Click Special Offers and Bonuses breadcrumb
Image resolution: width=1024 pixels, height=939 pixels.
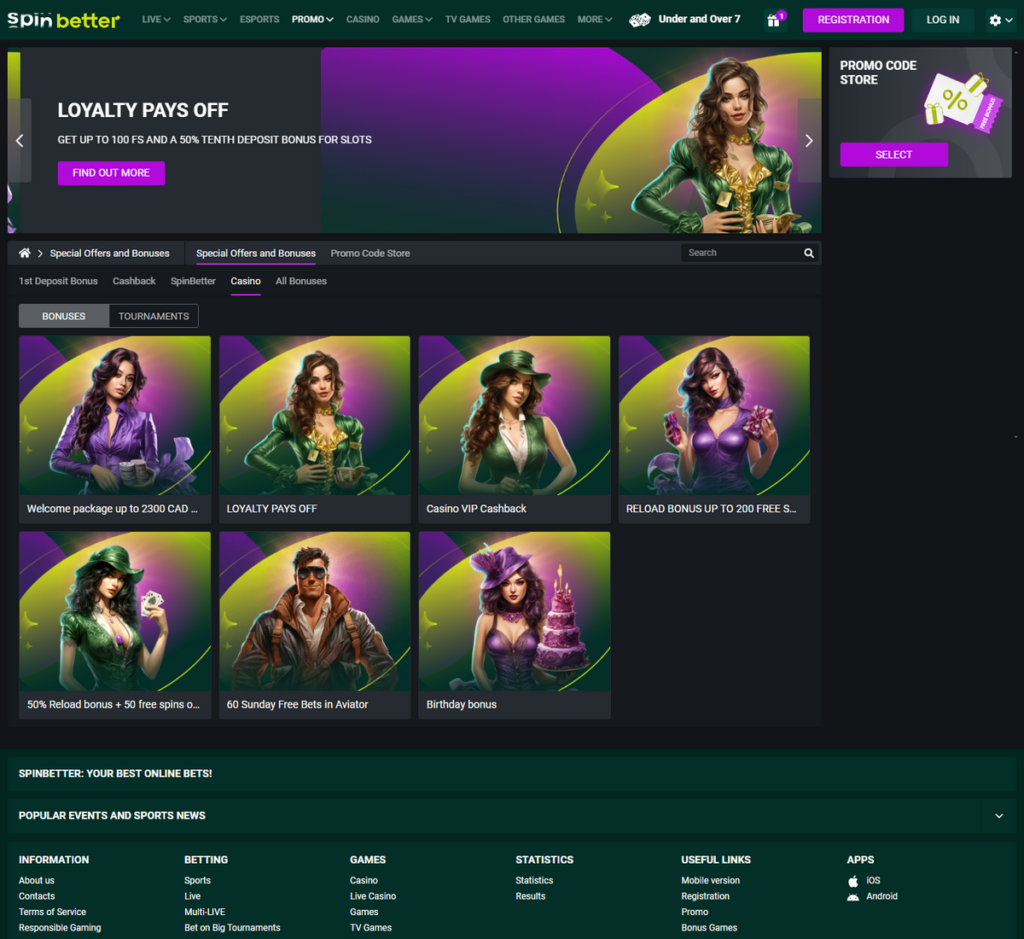point(110,253)
